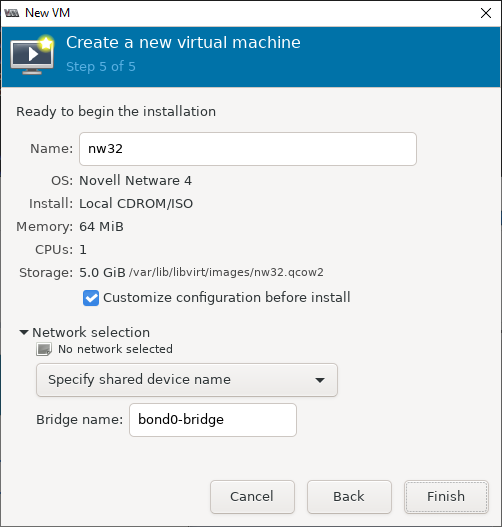
Task: Click the Create a new virtual machine heading
Action: click(183, 42)
